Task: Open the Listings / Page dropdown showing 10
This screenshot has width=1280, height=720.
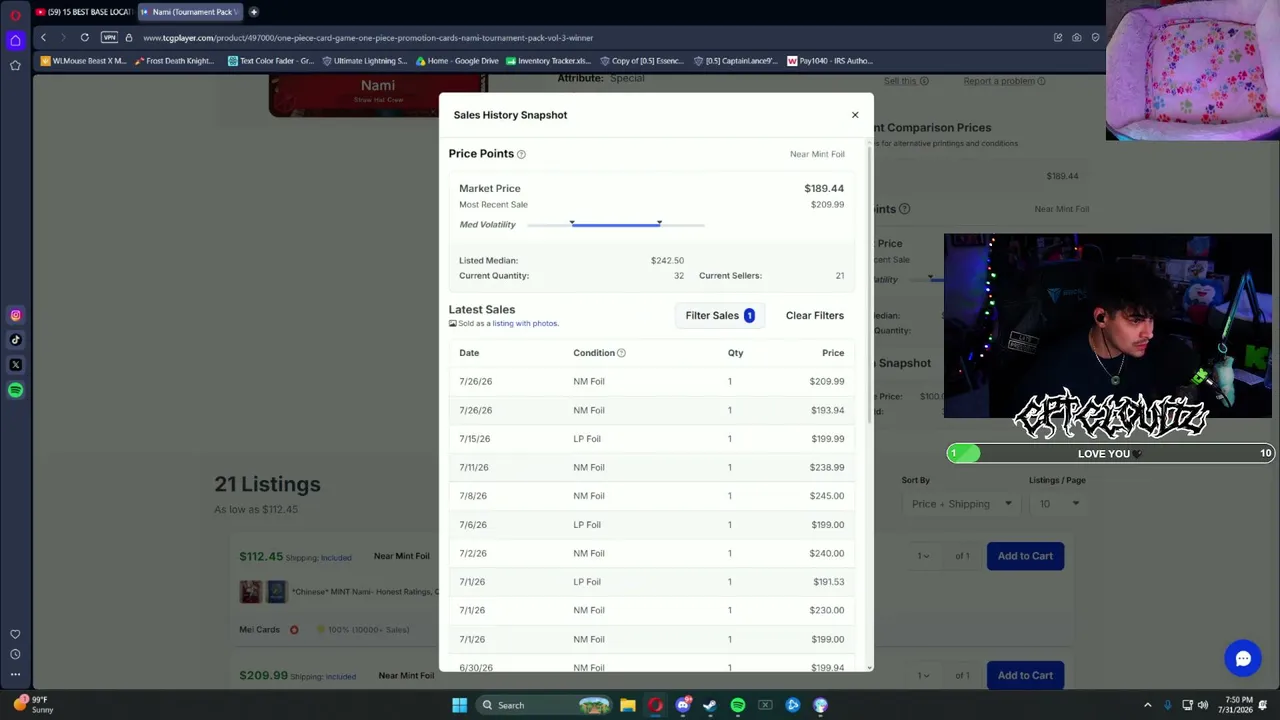Action: click(1058, 504)
